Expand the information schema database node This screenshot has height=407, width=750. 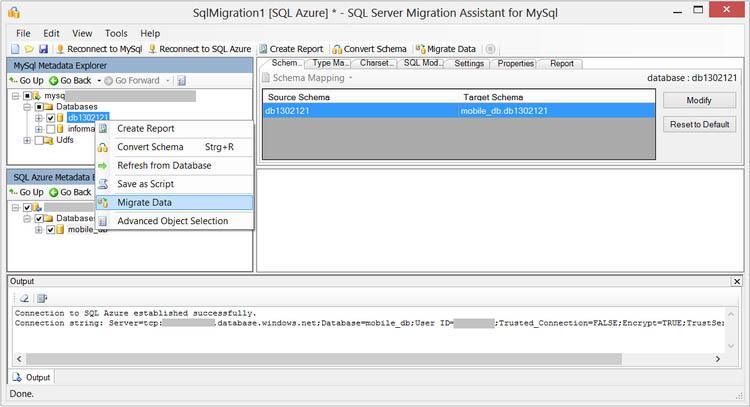(x=39, y=129)
